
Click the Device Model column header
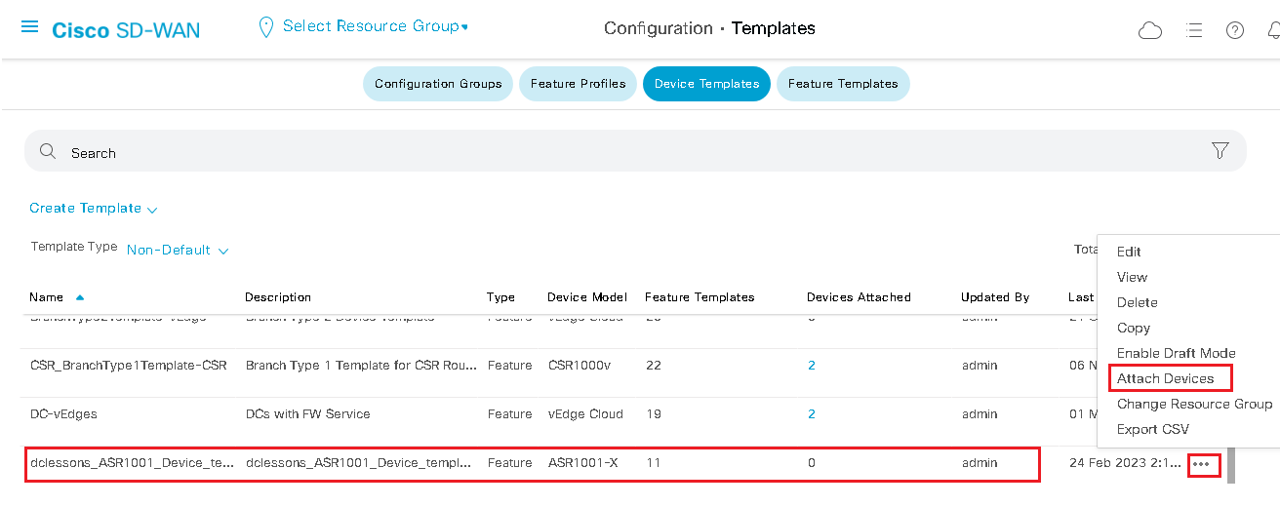click(587, 297)
